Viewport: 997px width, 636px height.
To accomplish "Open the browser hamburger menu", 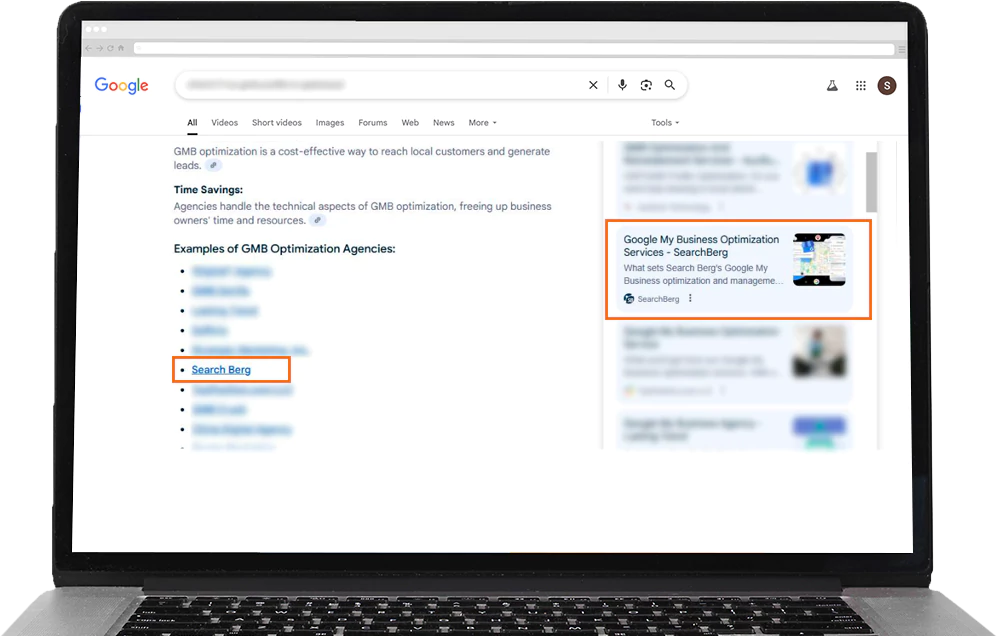I will (x=902, y=48).
